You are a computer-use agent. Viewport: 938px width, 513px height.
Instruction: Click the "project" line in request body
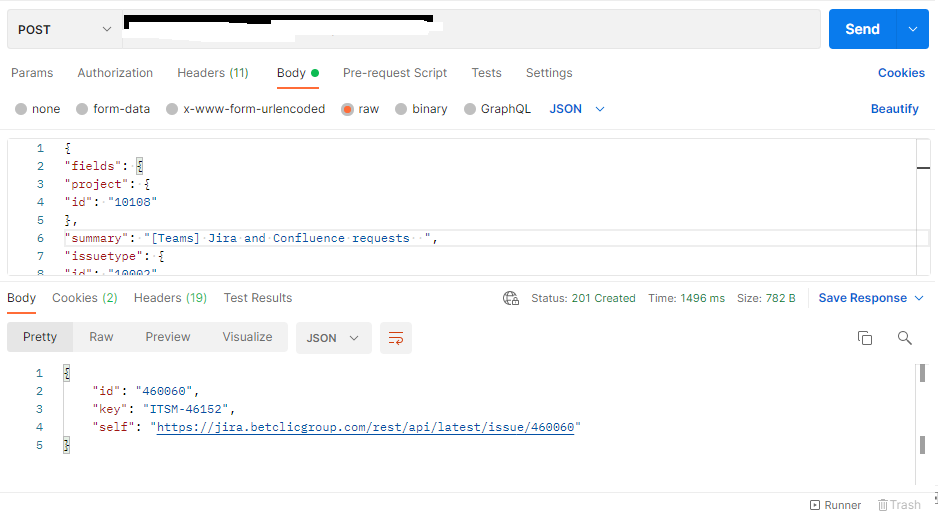(107, 184)
